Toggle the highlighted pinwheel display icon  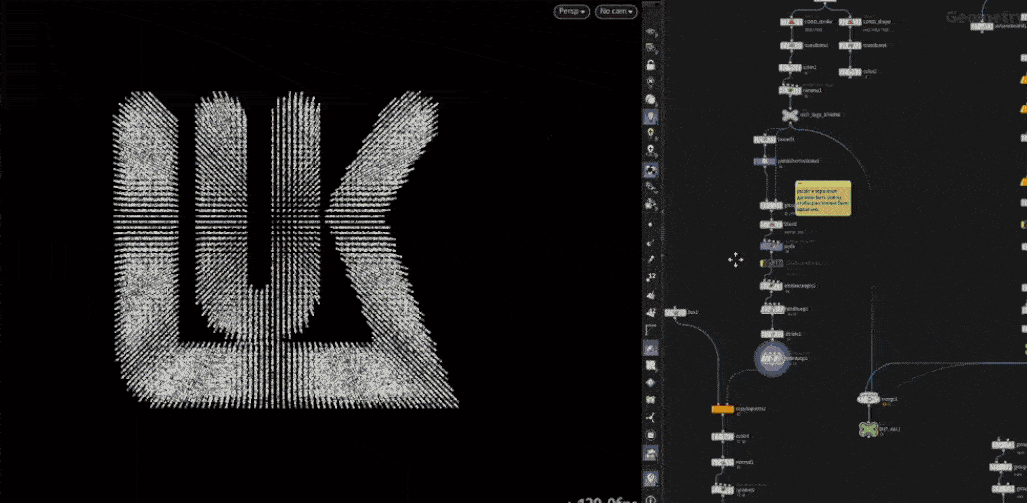point(650,170)
